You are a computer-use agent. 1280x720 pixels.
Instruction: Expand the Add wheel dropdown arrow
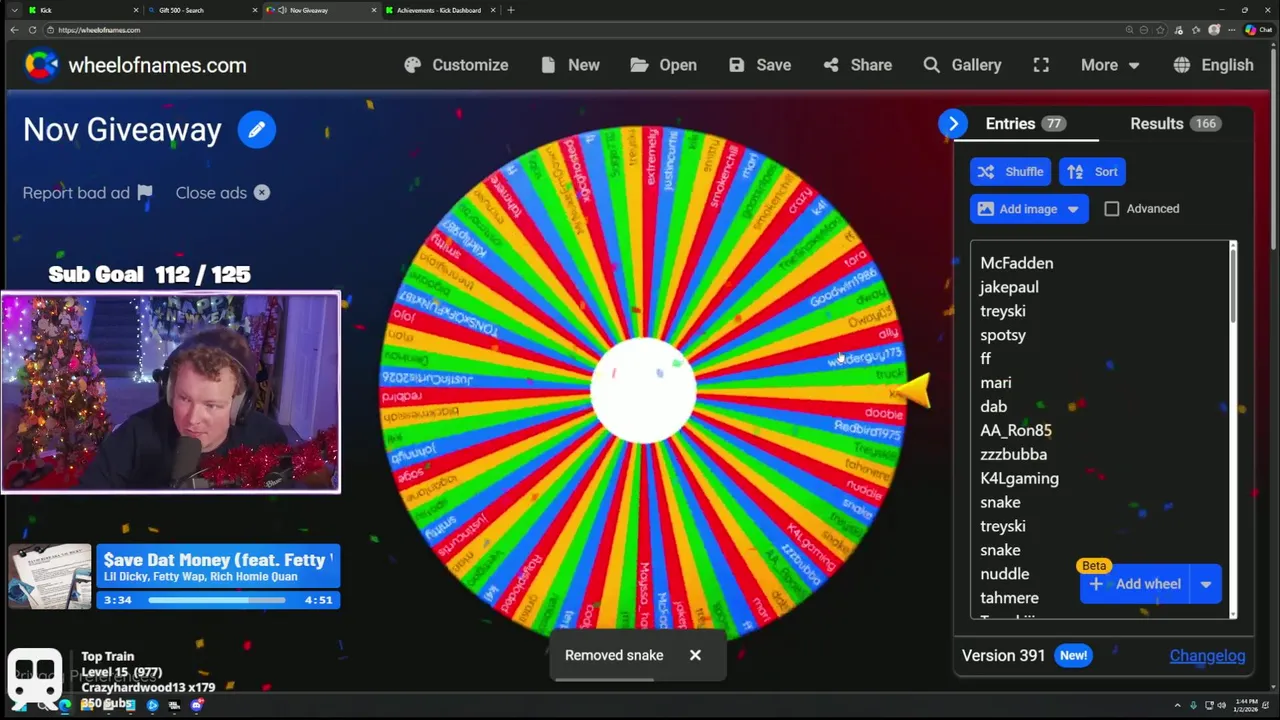pos(1206,584)
